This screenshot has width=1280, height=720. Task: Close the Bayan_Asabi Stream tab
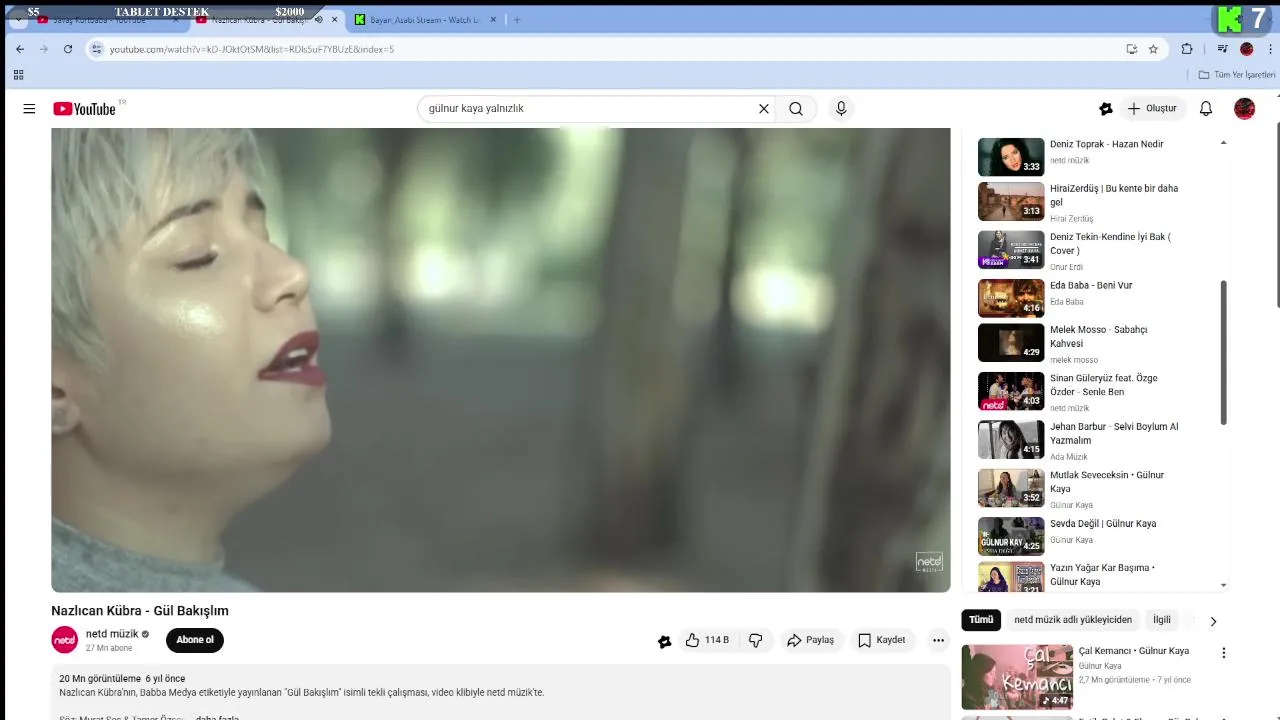click(493, 20)
